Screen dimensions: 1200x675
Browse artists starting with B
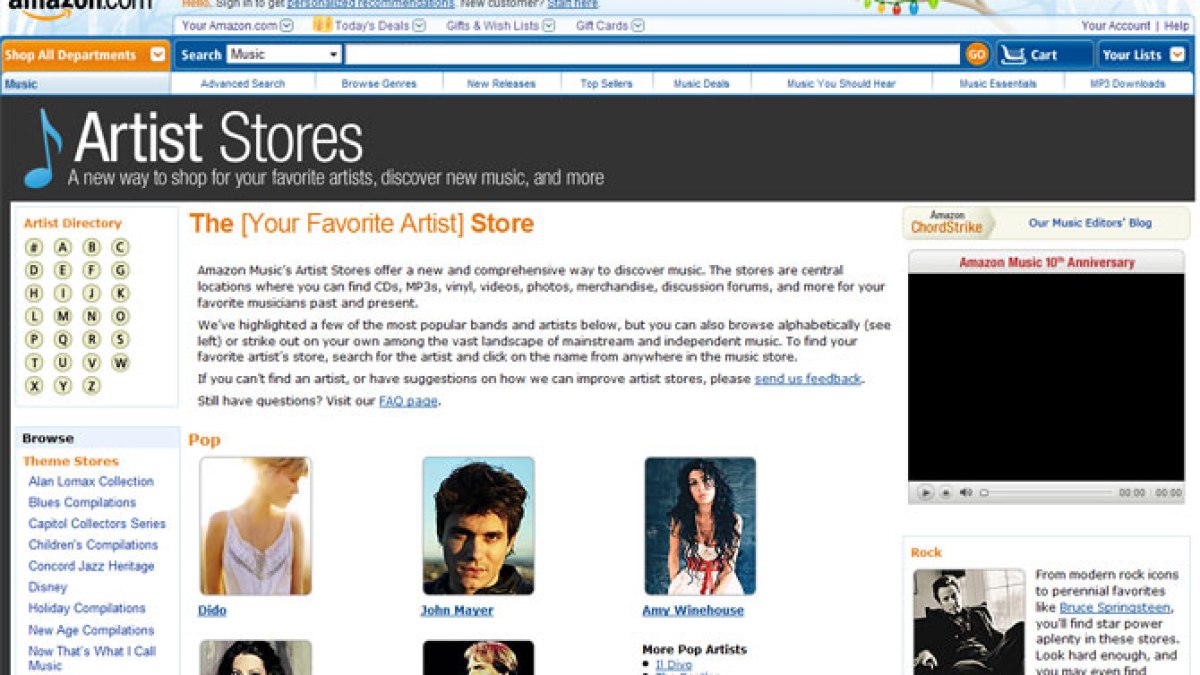92,247
